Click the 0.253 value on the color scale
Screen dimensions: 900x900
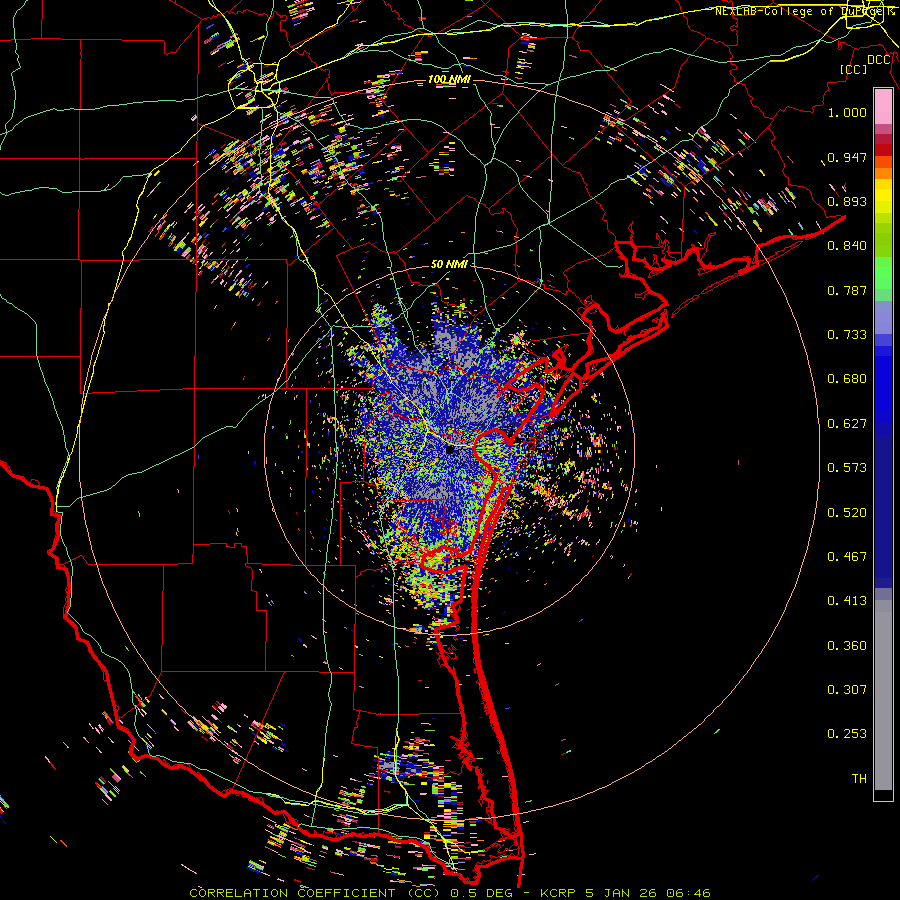click(847, 734)
